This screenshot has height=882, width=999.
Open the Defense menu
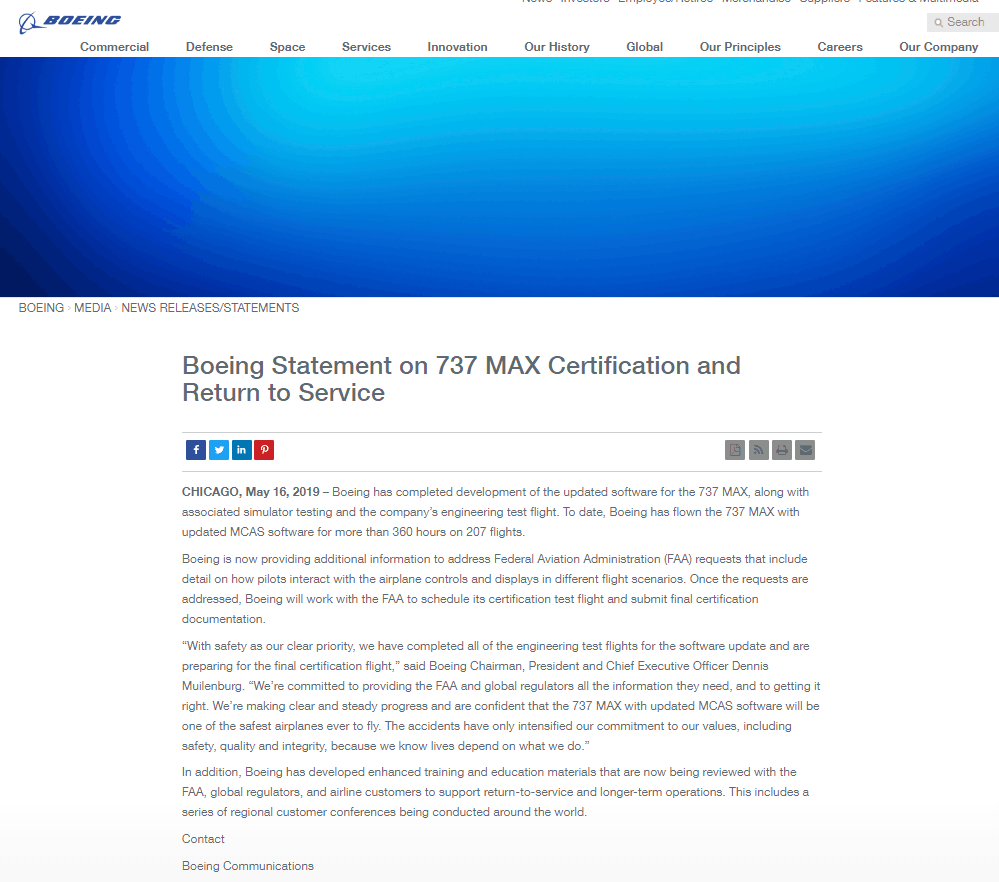[209, 47]
